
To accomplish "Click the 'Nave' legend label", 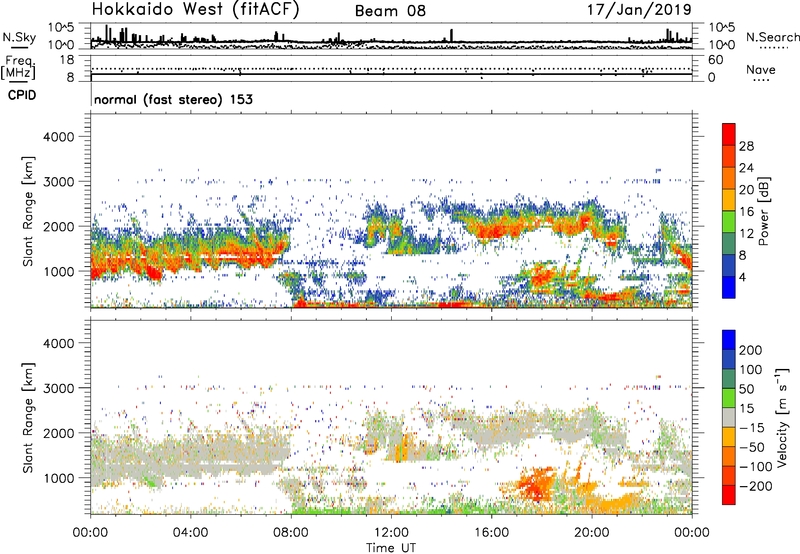I will [761, 70].
